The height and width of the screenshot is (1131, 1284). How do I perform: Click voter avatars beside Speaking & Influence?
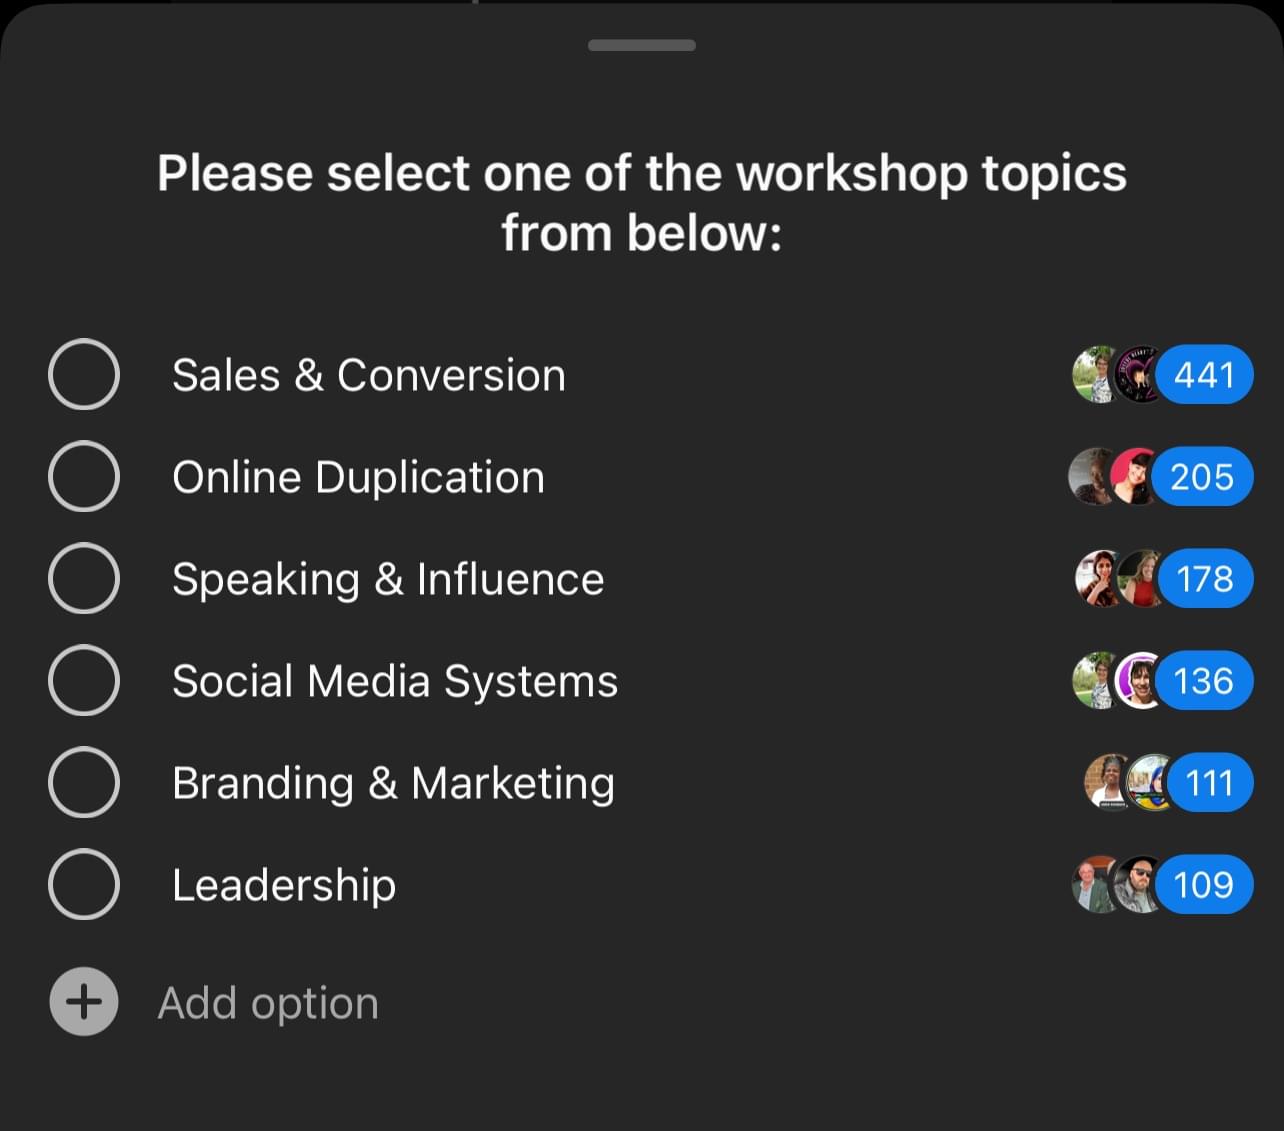[1117, 579]
